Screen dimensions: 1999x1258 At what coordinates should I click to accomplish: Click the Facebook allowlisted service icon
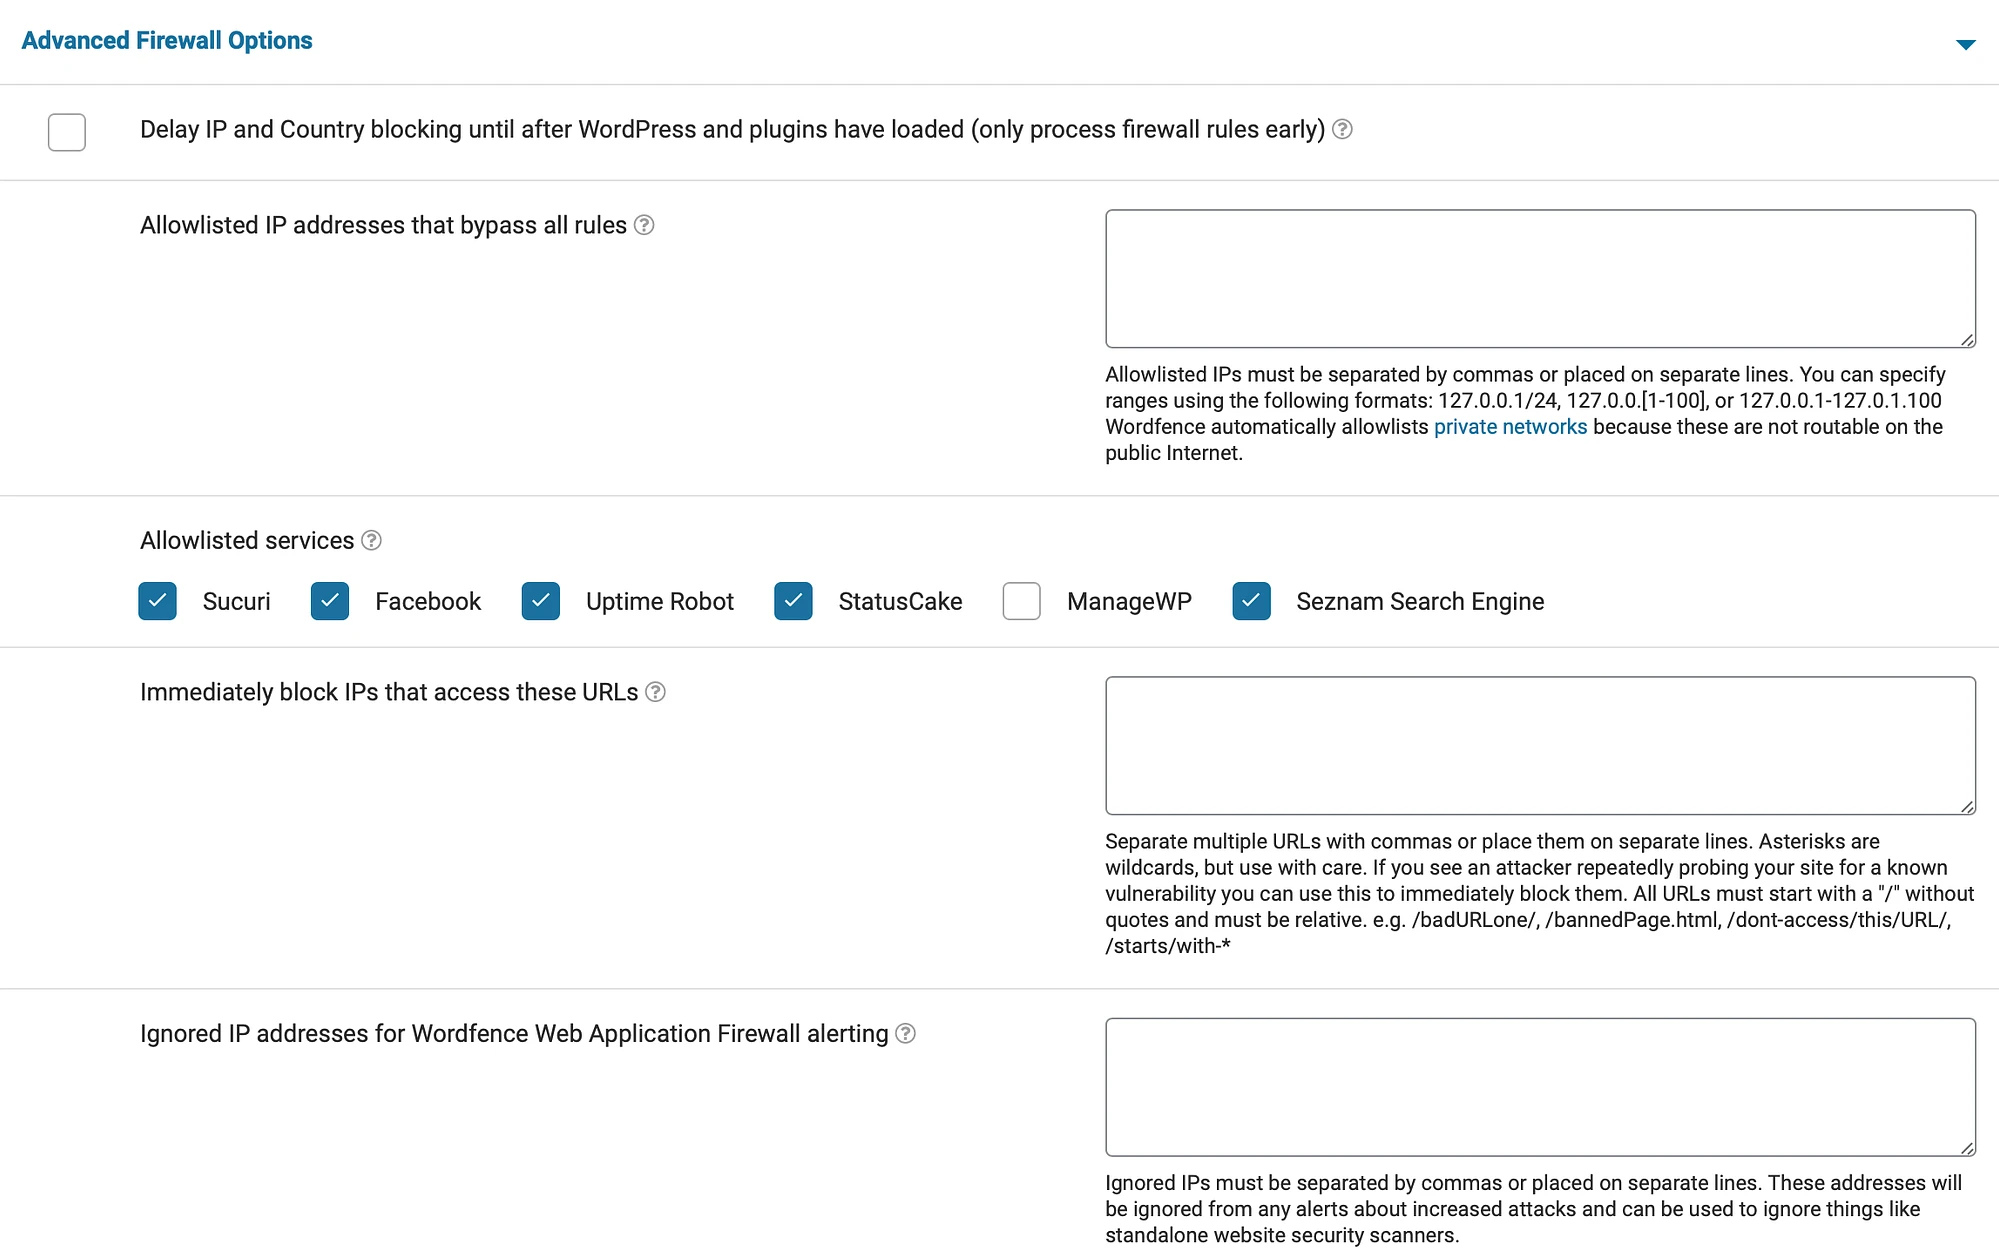[330, 599]
